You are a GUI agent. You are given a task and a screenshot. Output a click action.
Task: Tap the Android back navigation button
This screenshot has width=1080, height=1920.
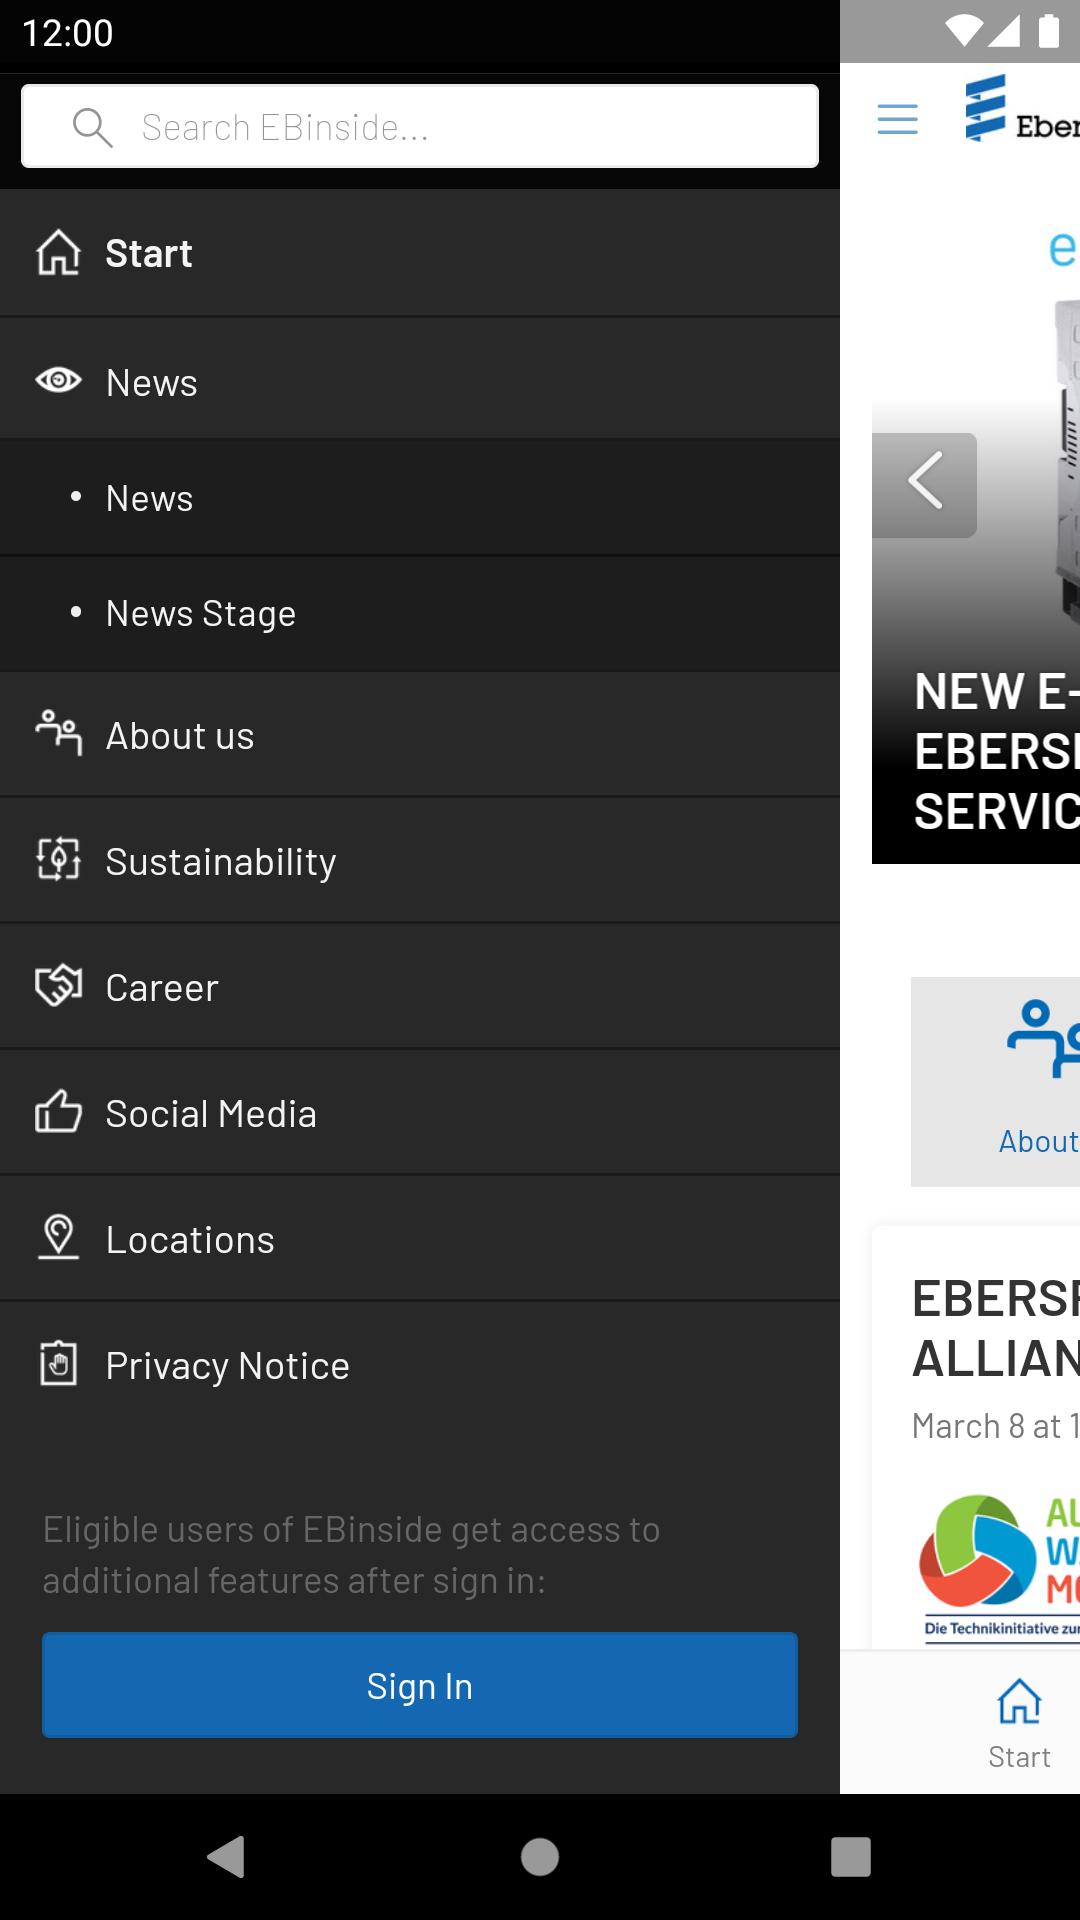[226, 1857]
